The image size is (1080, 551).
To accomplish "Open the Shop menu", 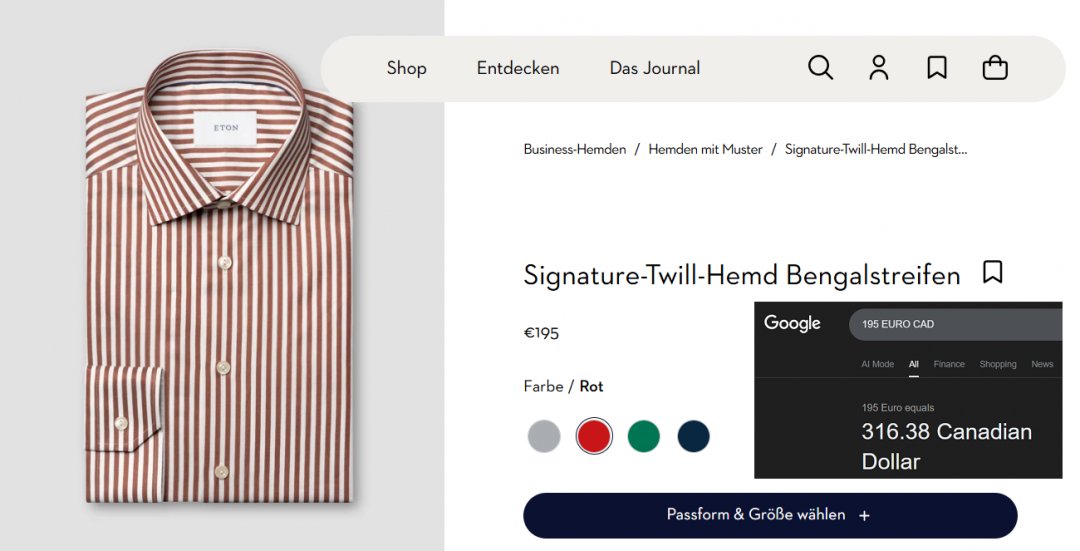I will pos(406,68).
